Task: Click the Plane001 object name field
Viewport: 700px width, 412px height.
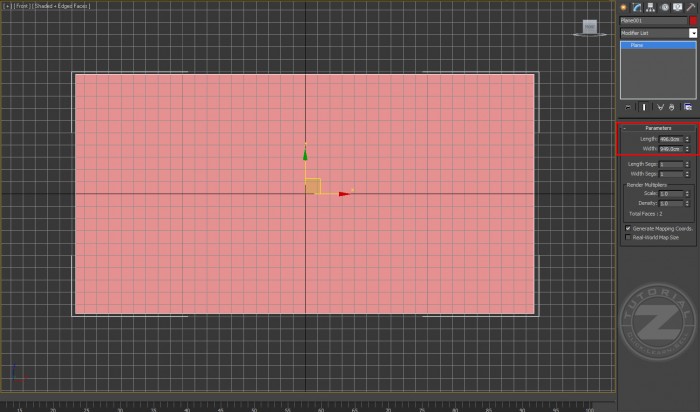Action: (654, 21)
